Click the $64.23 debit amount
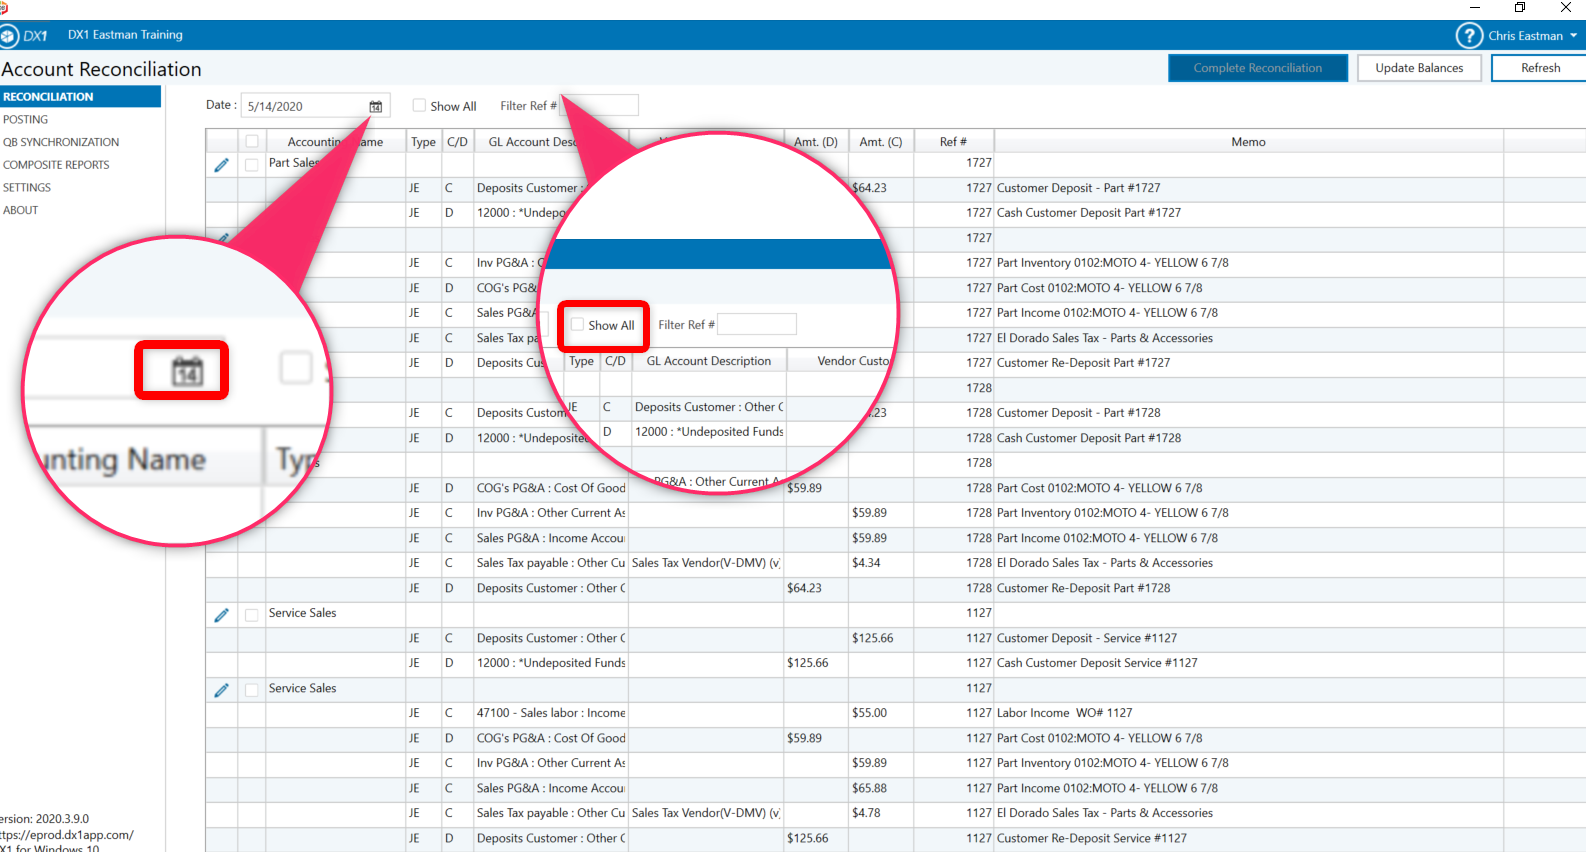Viewport: 1586px width, 852px height. (804, 588)
